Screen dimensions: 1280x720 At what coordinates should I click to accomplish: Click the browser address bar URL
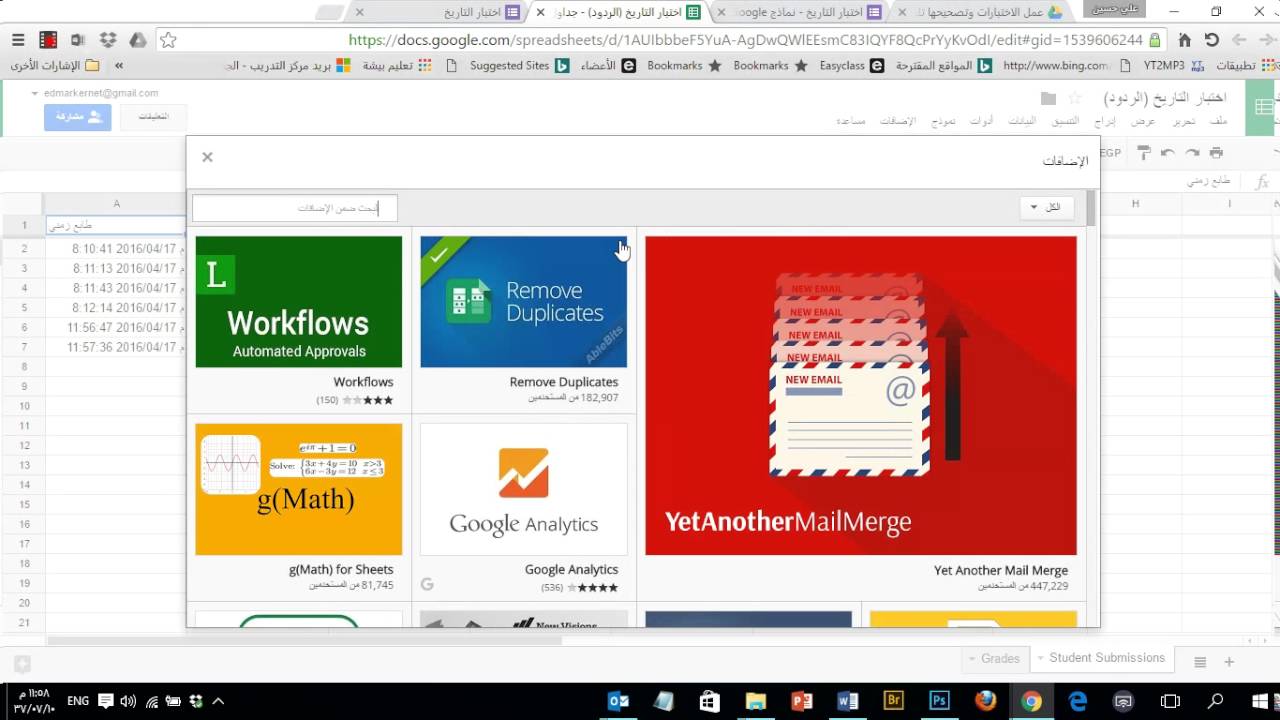(745, 40)
